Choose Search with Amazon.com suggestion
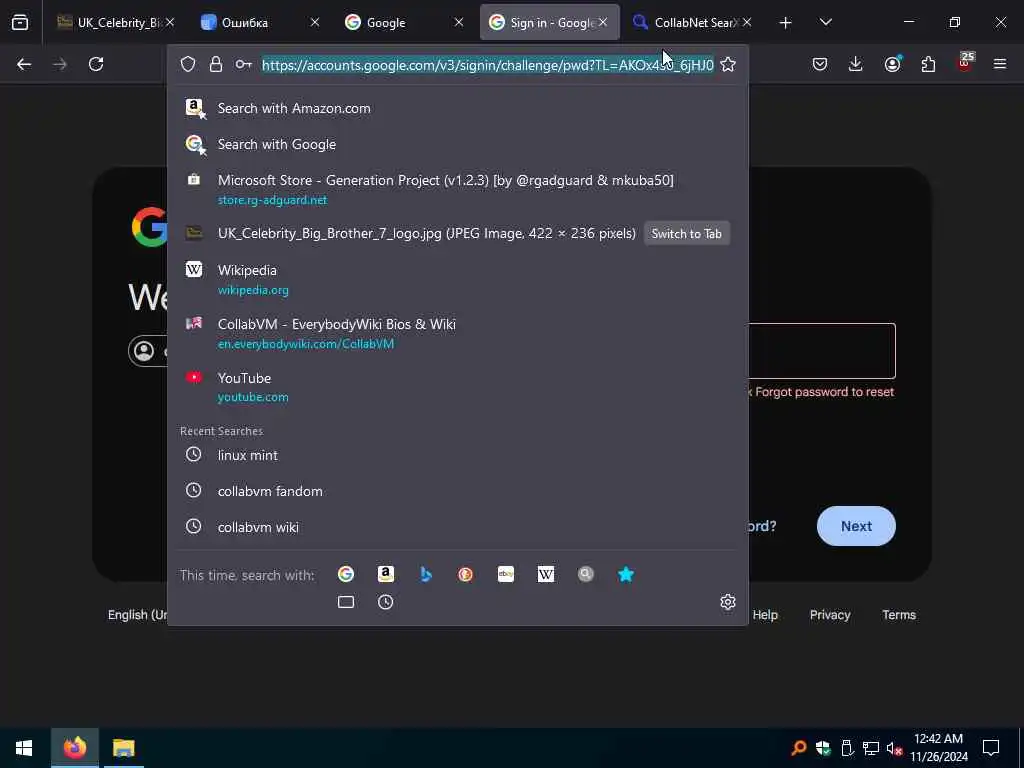This screenshot has height=768, width=1024. (x=458, y=108)
